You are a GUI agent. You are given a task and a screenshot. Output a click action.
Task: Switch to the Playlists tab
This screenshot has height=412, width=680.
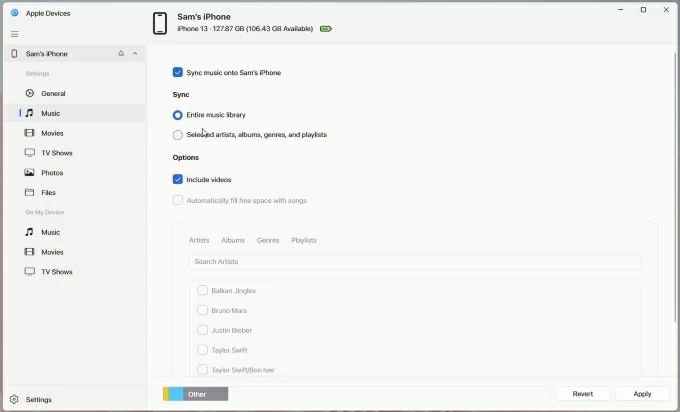(304, 241)
